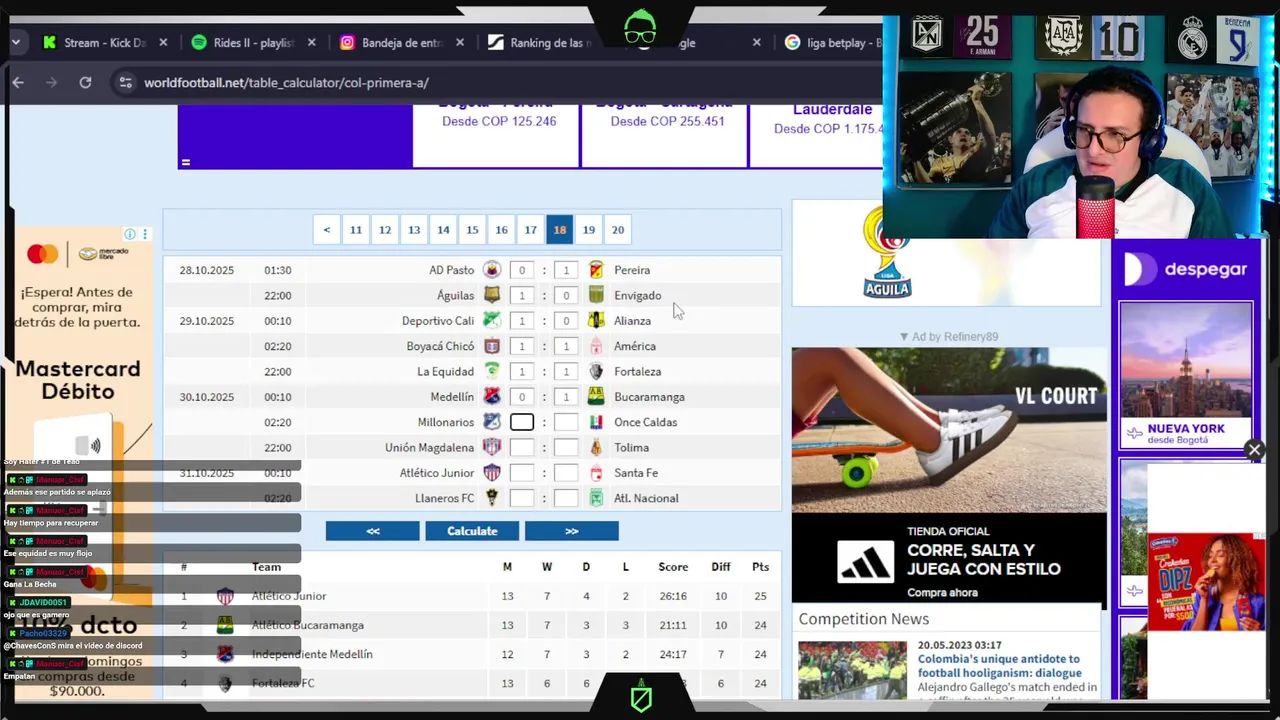Click the América team crest

click(x=596, y=346)
